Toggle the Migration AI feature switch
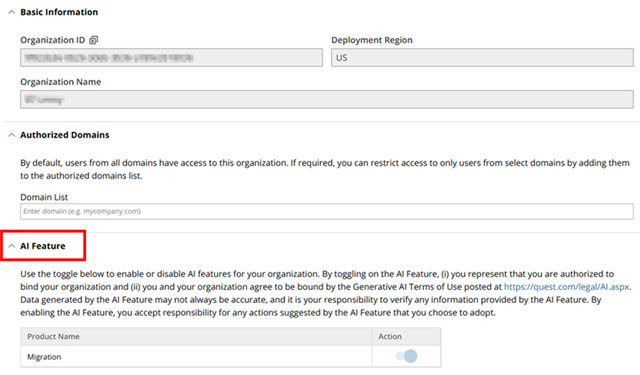Image resolution: width=640 pixels, height=375 pixels. pos(407,356)
